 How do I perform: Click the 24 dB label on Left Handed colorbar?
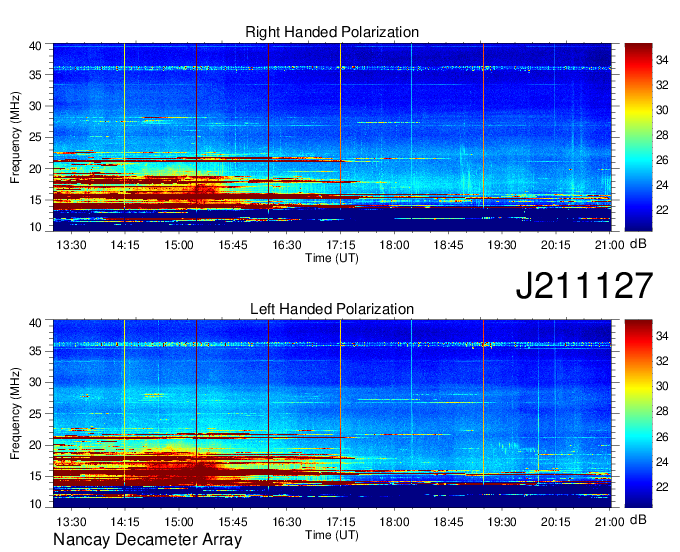click(x=662, y=462)
